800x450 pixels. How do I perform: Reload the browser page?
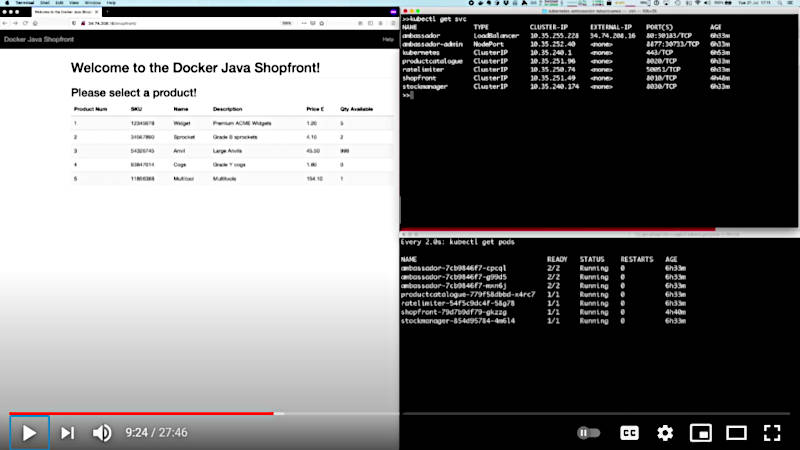[25, 23]
